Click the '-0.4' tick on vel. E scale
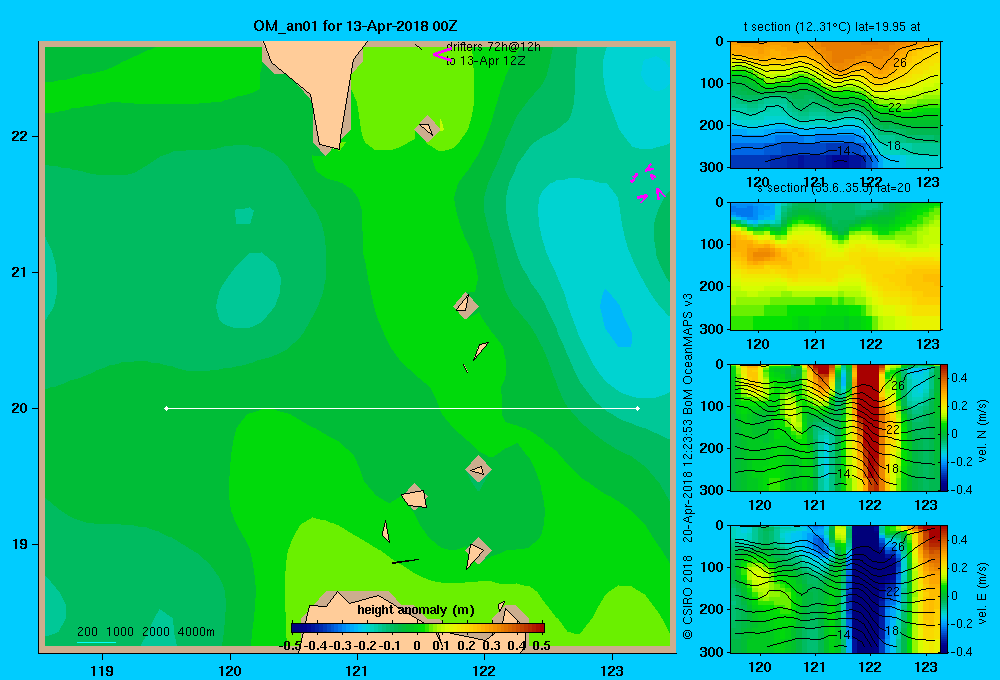The width and height of the screenshot is (1000, 680). click(x=961, y=651)
